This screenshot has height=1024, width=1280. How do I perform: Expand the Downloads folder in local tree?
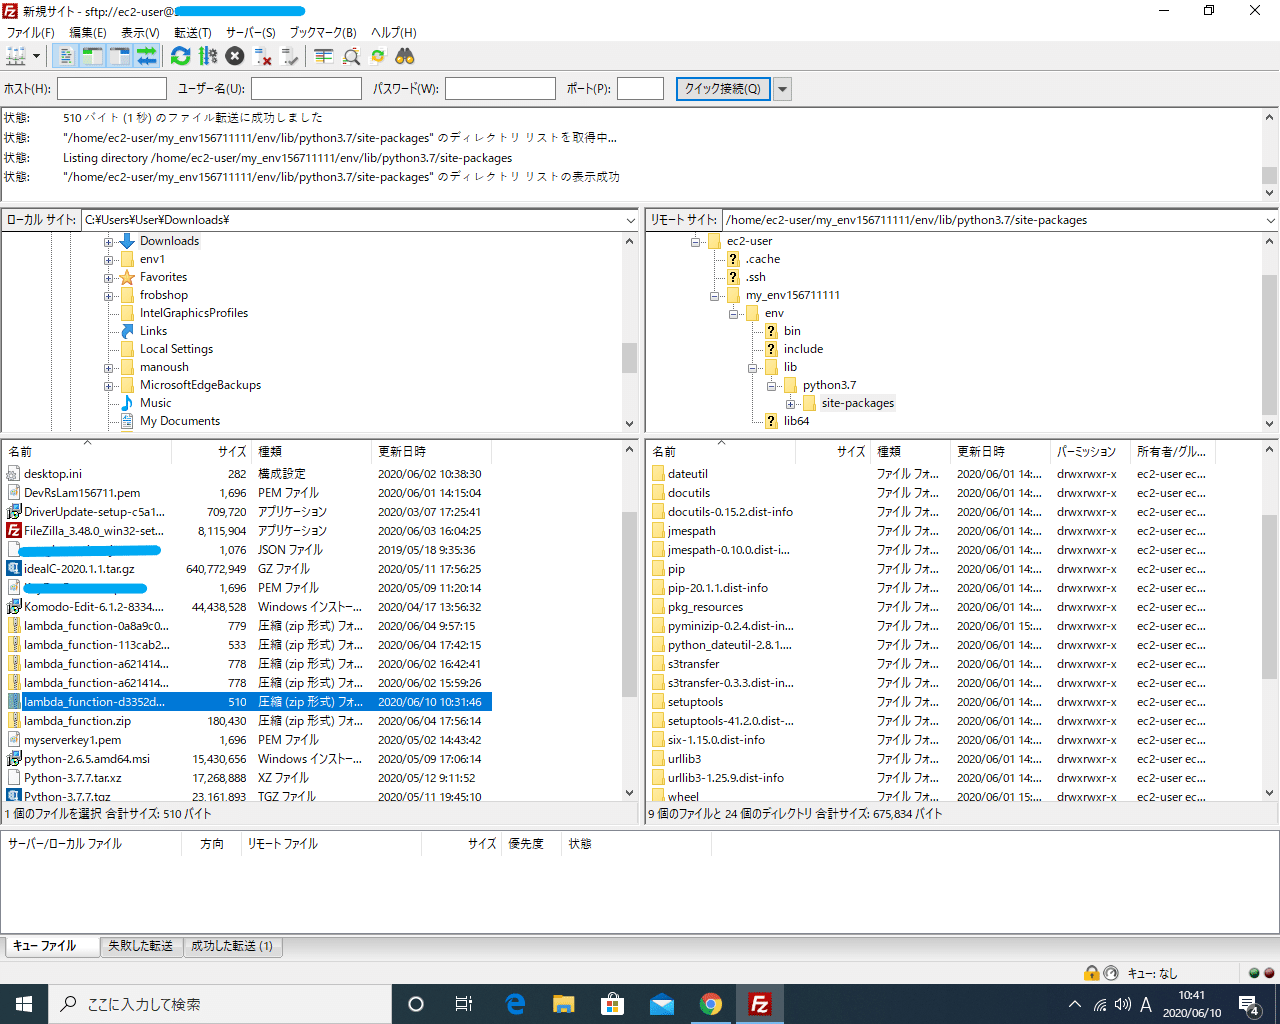(x=108, y=241)
